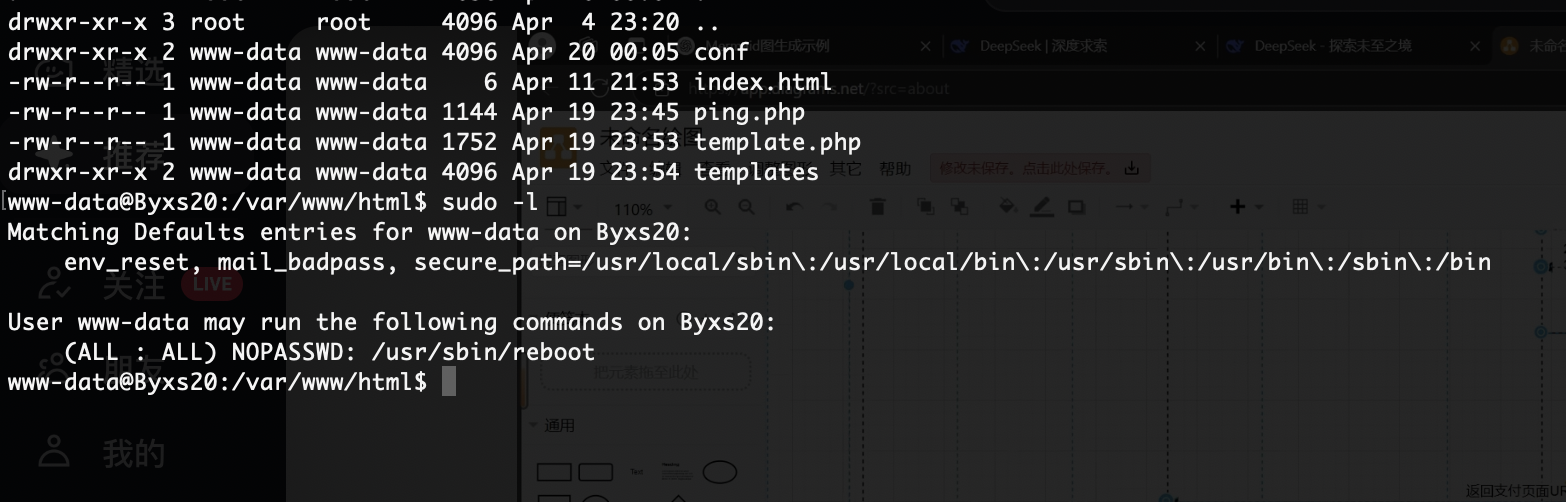This screenshot has height=502, width=1566.
Task: Click the delete trash can icon
Action: [878, 207]
